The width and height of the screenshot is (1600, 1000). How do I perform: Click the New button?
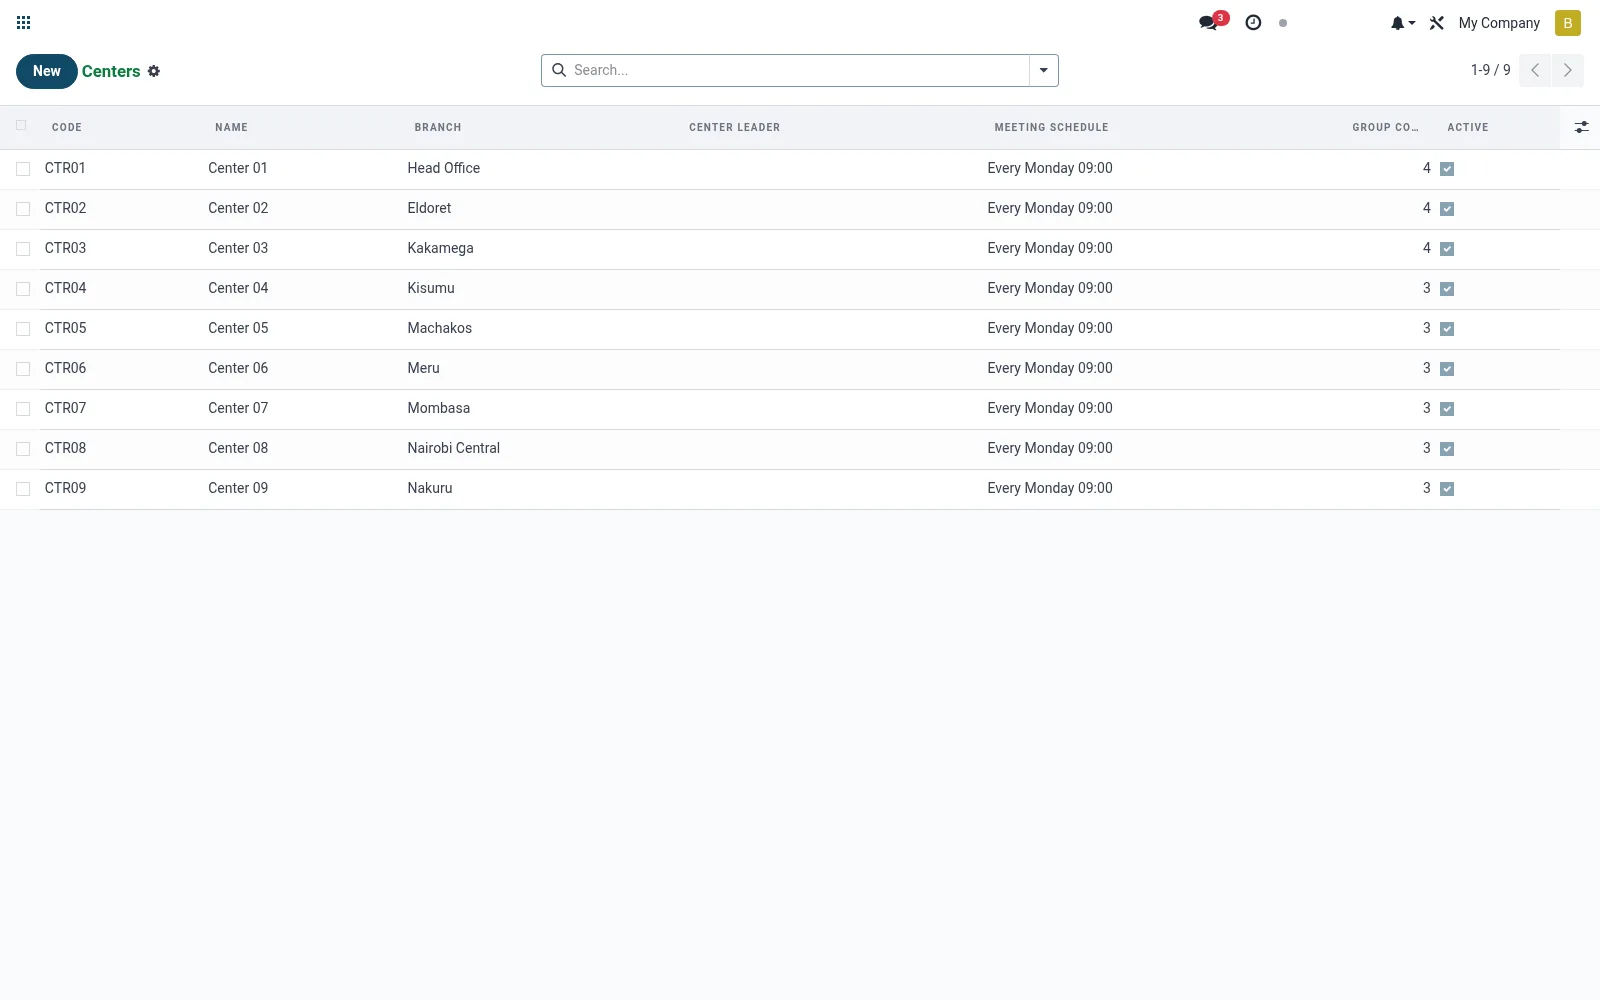point(47,71)
